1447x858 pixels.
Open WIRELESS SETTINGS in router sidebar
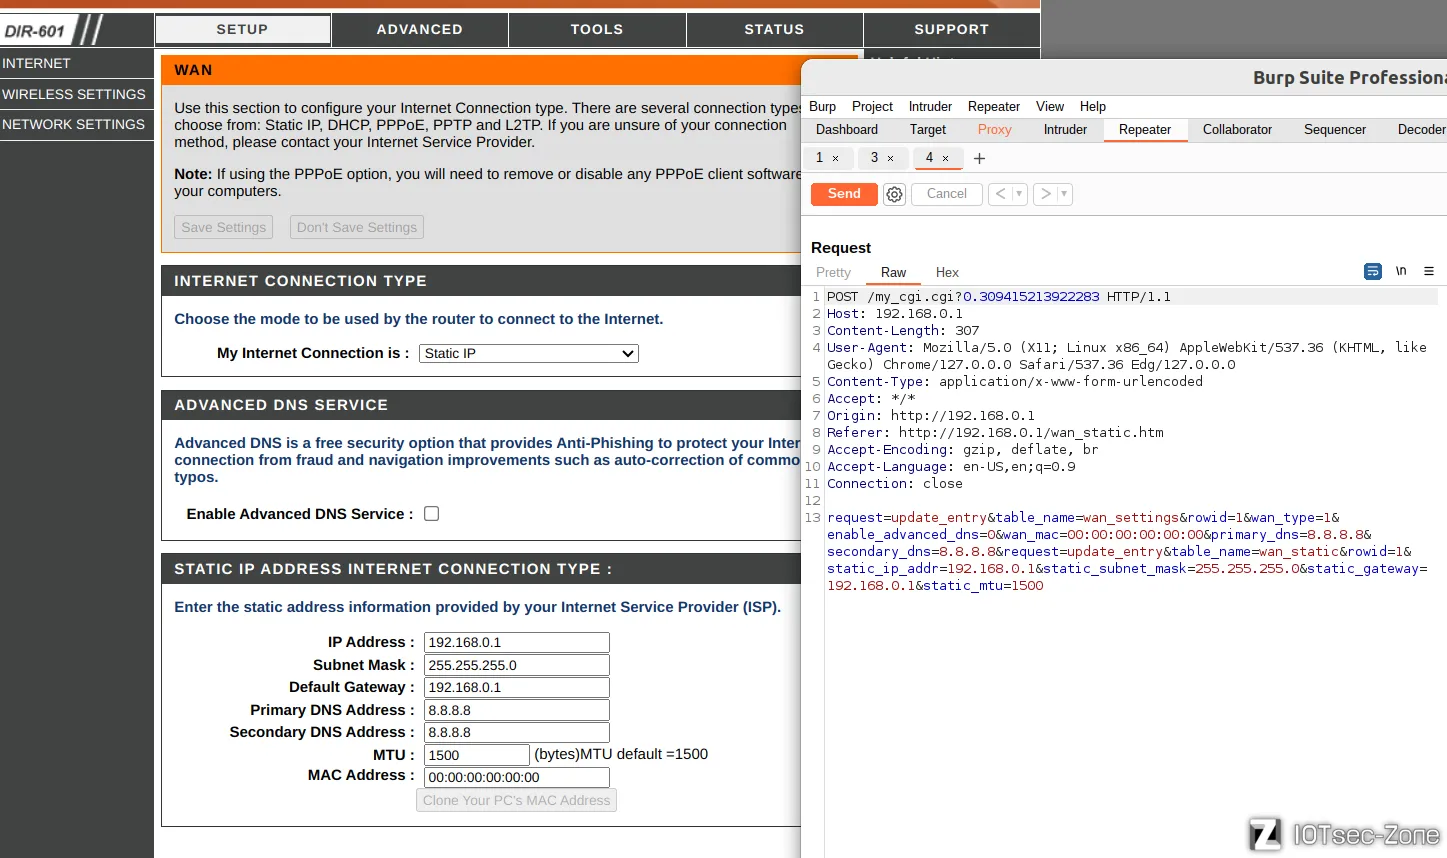coord(76,94)
